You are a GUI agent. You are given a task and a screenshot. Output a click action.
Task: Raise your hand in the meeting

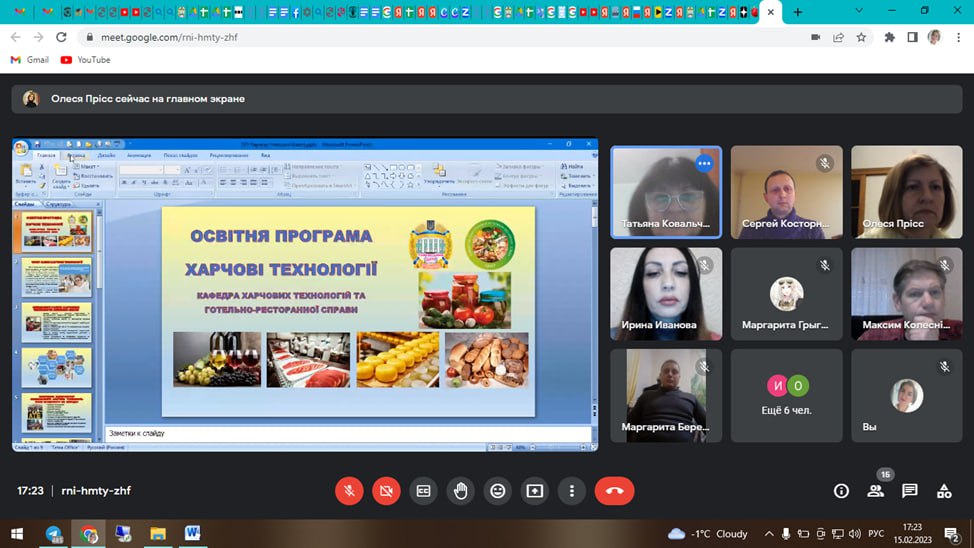click(x=460, y=491)
